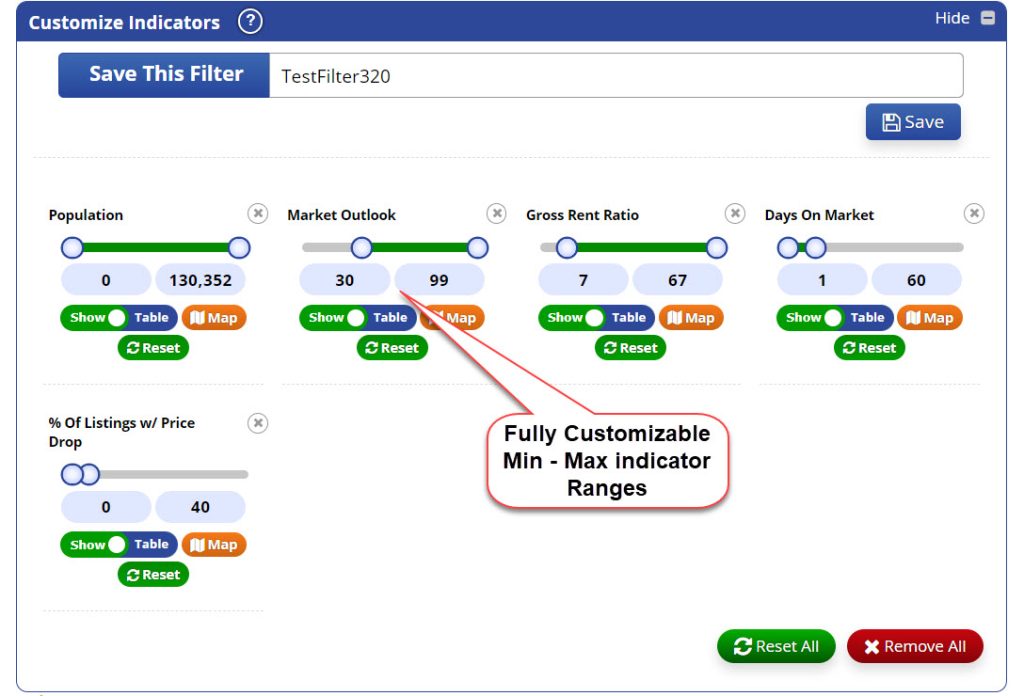Click the Market Outlook slider minimum handle
Screen dimensions: 1024x696
coord(361,248)
